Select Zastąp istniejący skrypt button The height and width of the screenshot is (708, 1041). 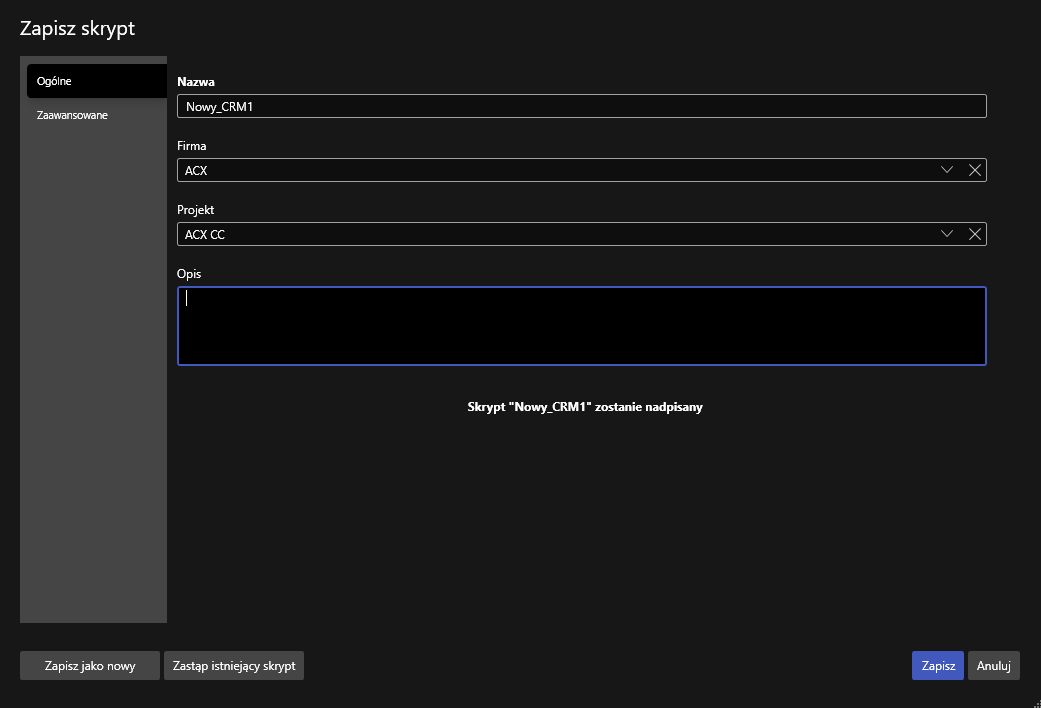click(234, 666)
